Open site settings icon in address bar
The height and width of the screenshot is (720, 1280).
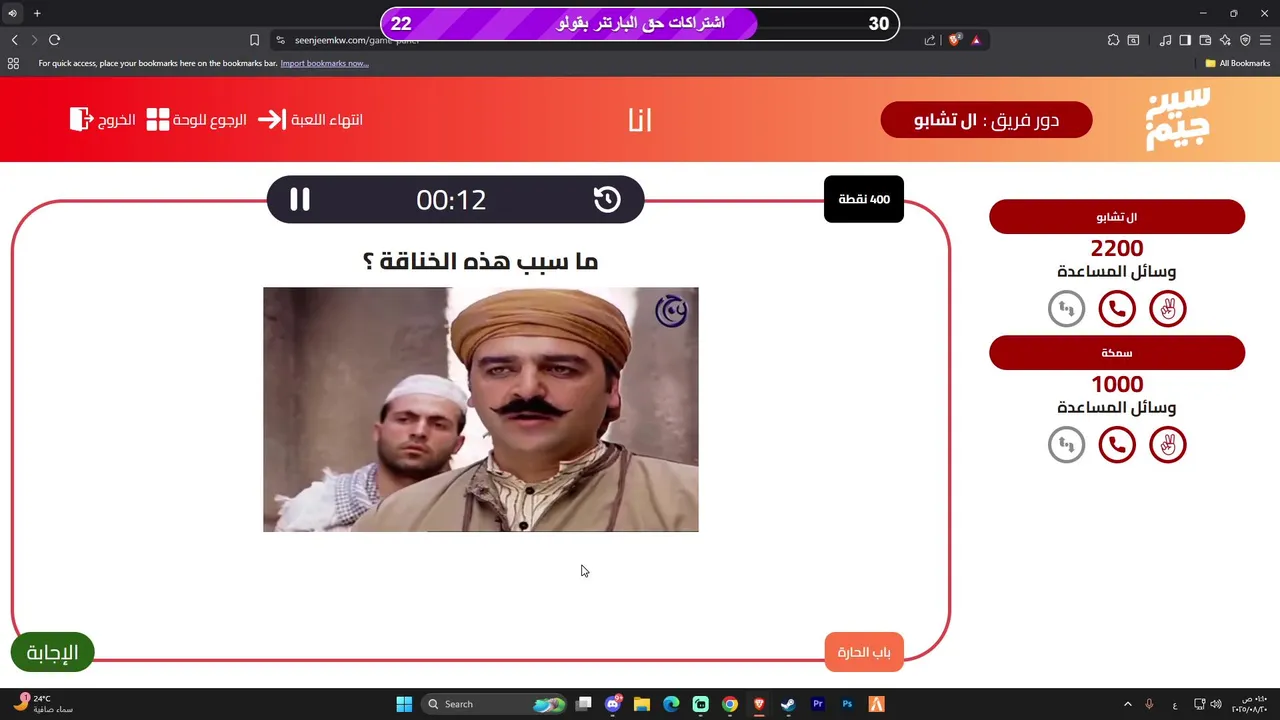tap(280, 40)
